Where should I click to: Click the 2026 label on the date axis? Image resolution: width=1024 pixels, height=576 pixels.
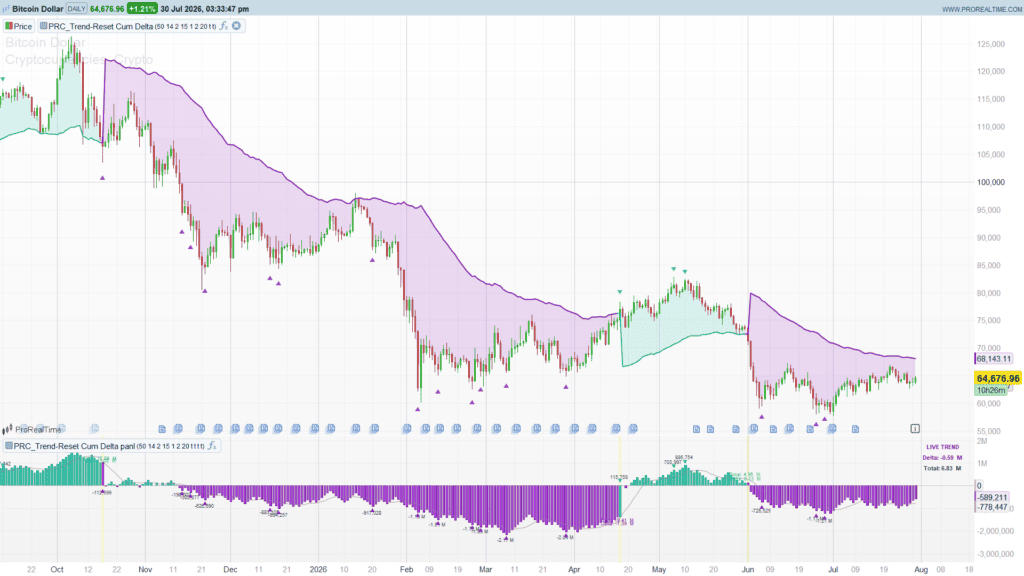point(318,569)
